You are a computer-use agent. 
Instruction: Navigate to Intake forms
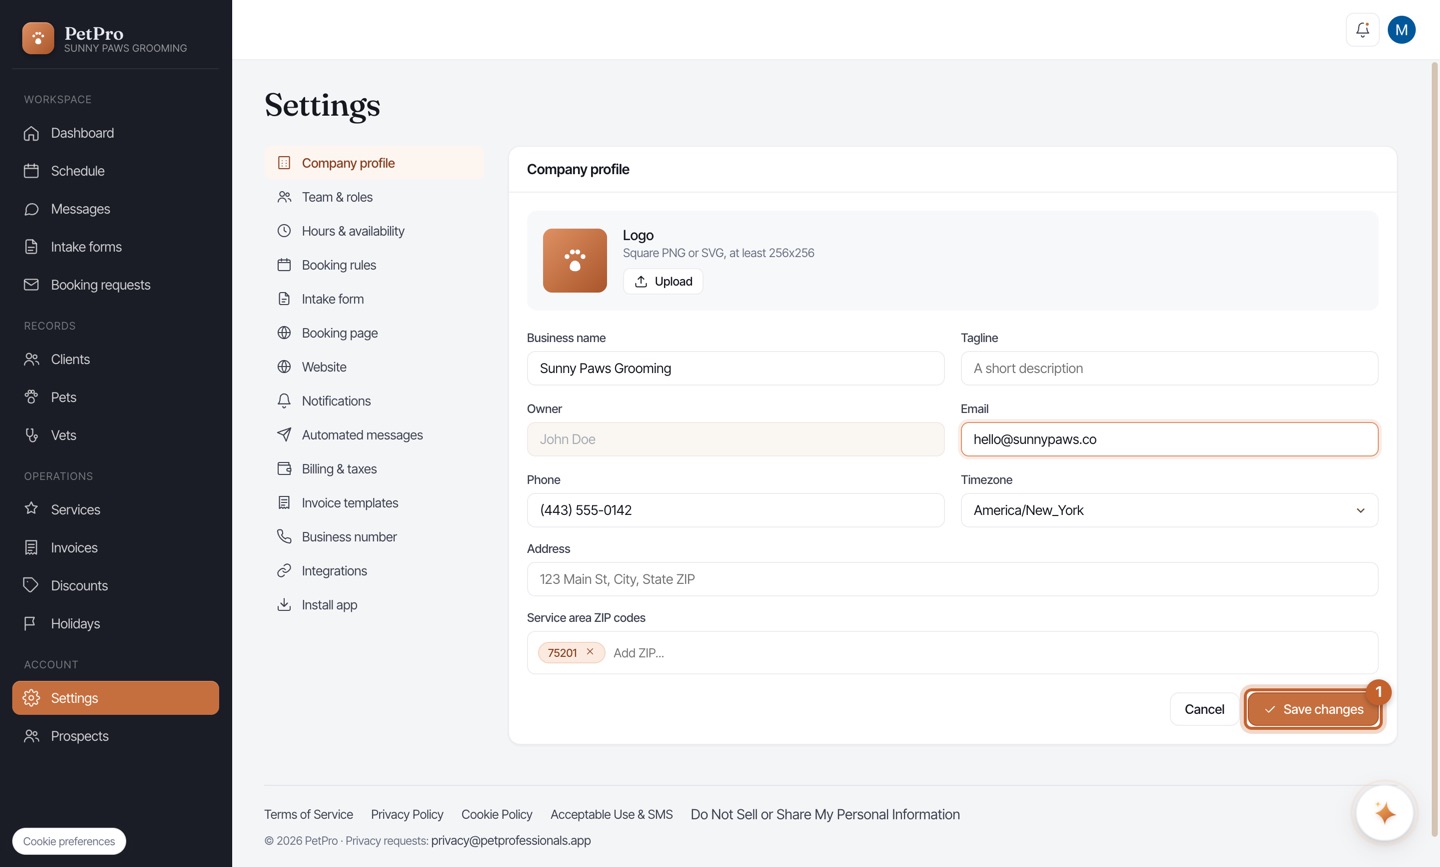click(116, 247)
